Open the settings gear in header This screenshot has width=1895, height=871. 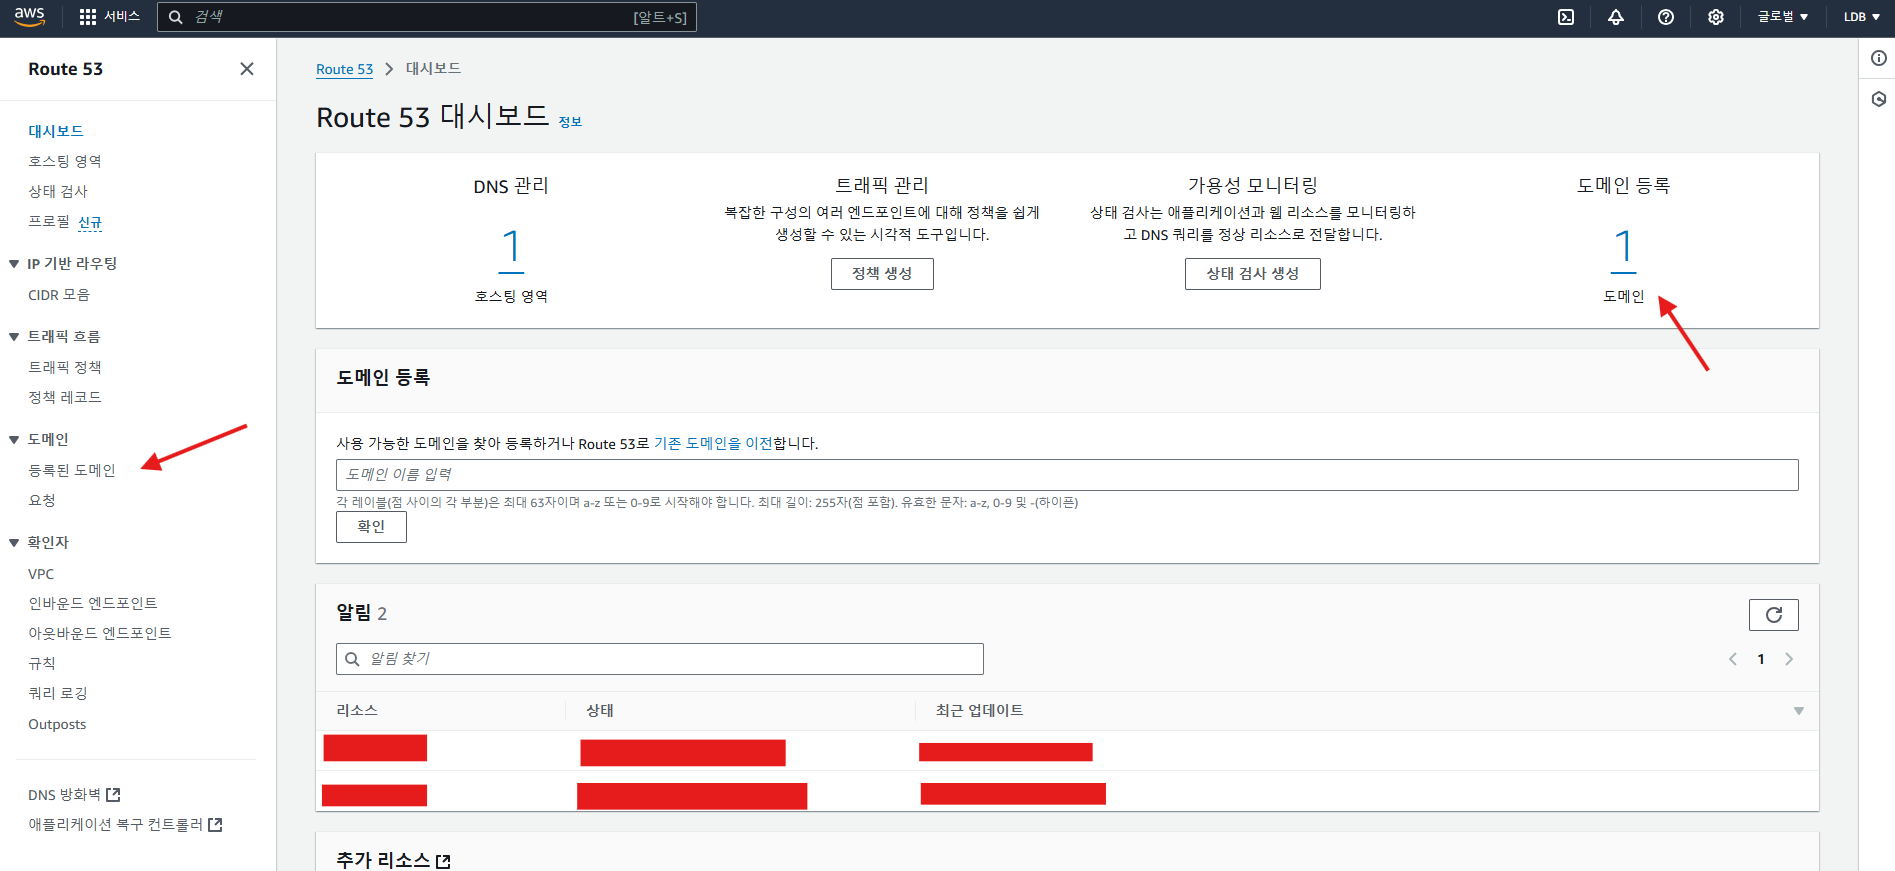point(1716,17)
